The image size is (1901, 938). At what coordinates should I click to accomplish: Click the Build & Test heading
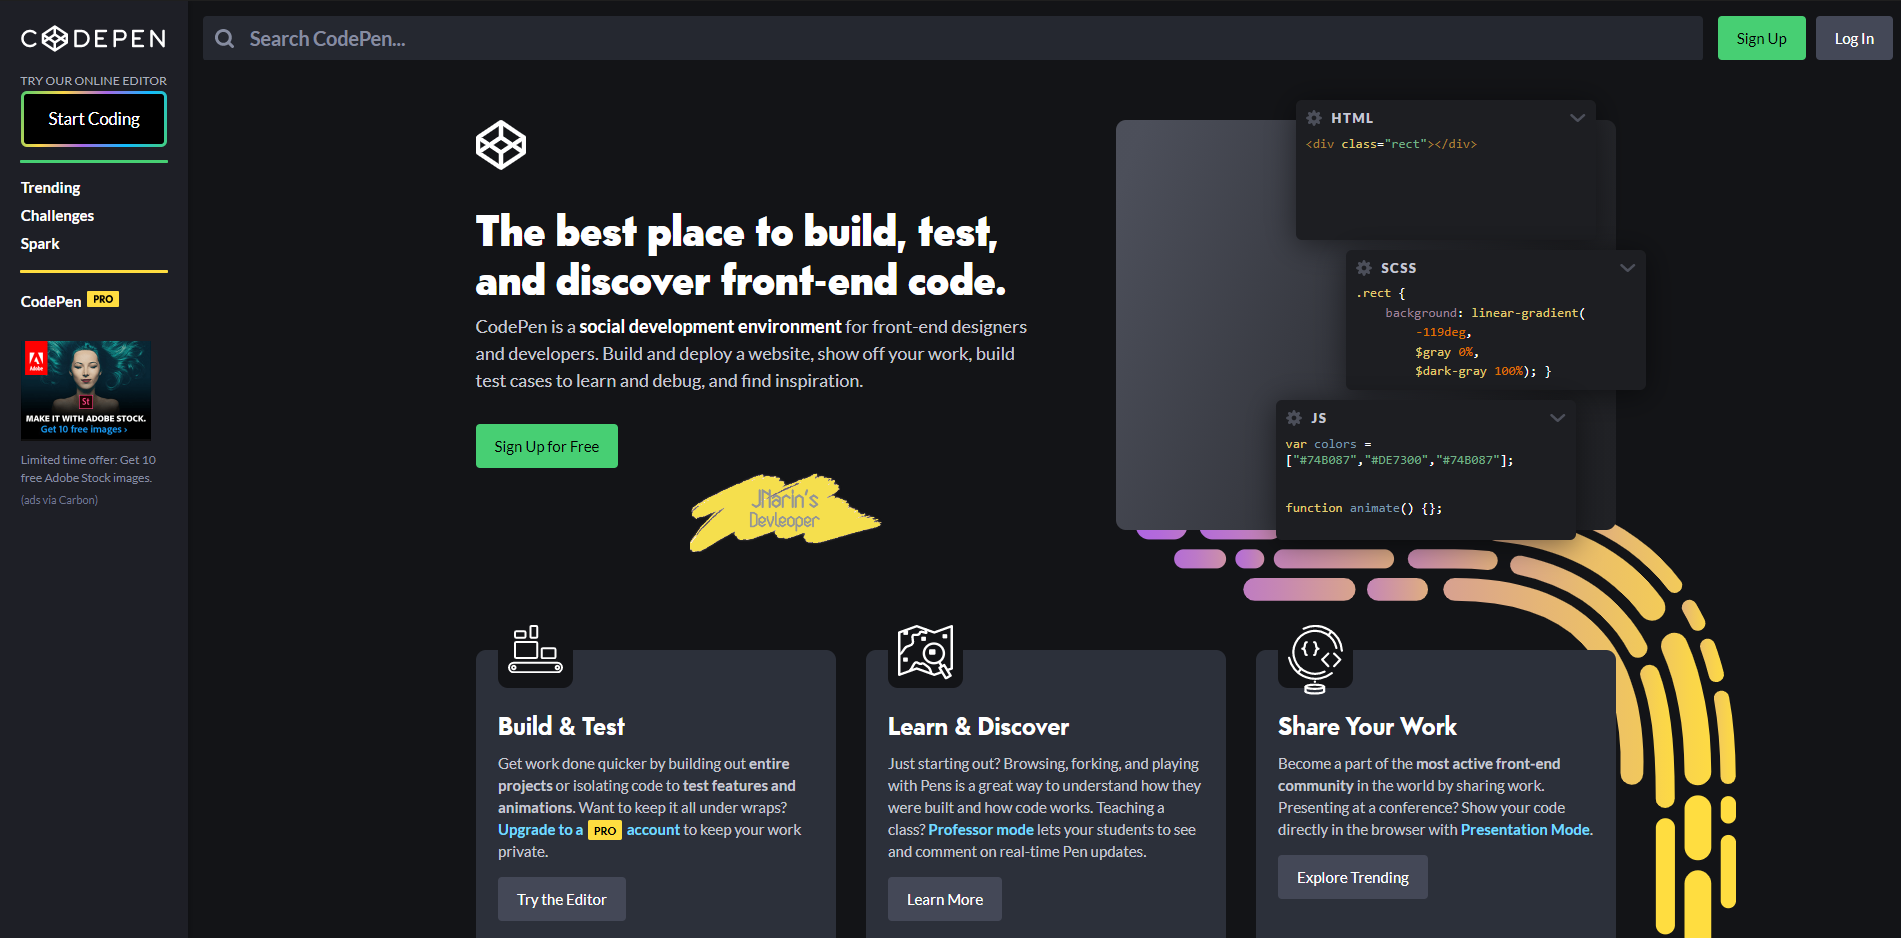(x=561, y=727)
